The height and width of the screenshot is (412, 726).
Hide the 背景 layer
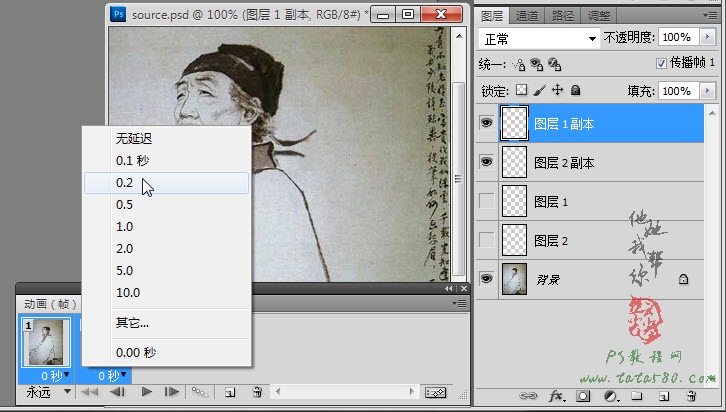[x=486, y=279]
